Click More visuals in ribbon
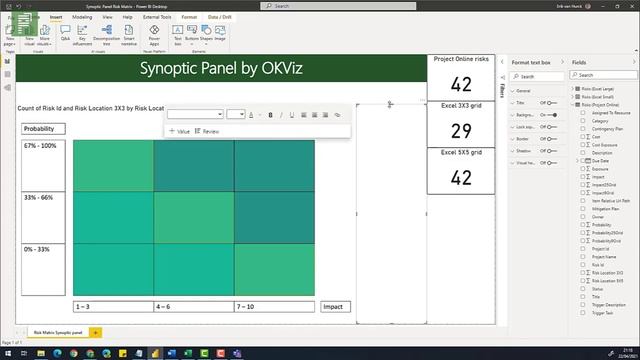This screenshot has width=640, height=360. (x=44, y=35)
